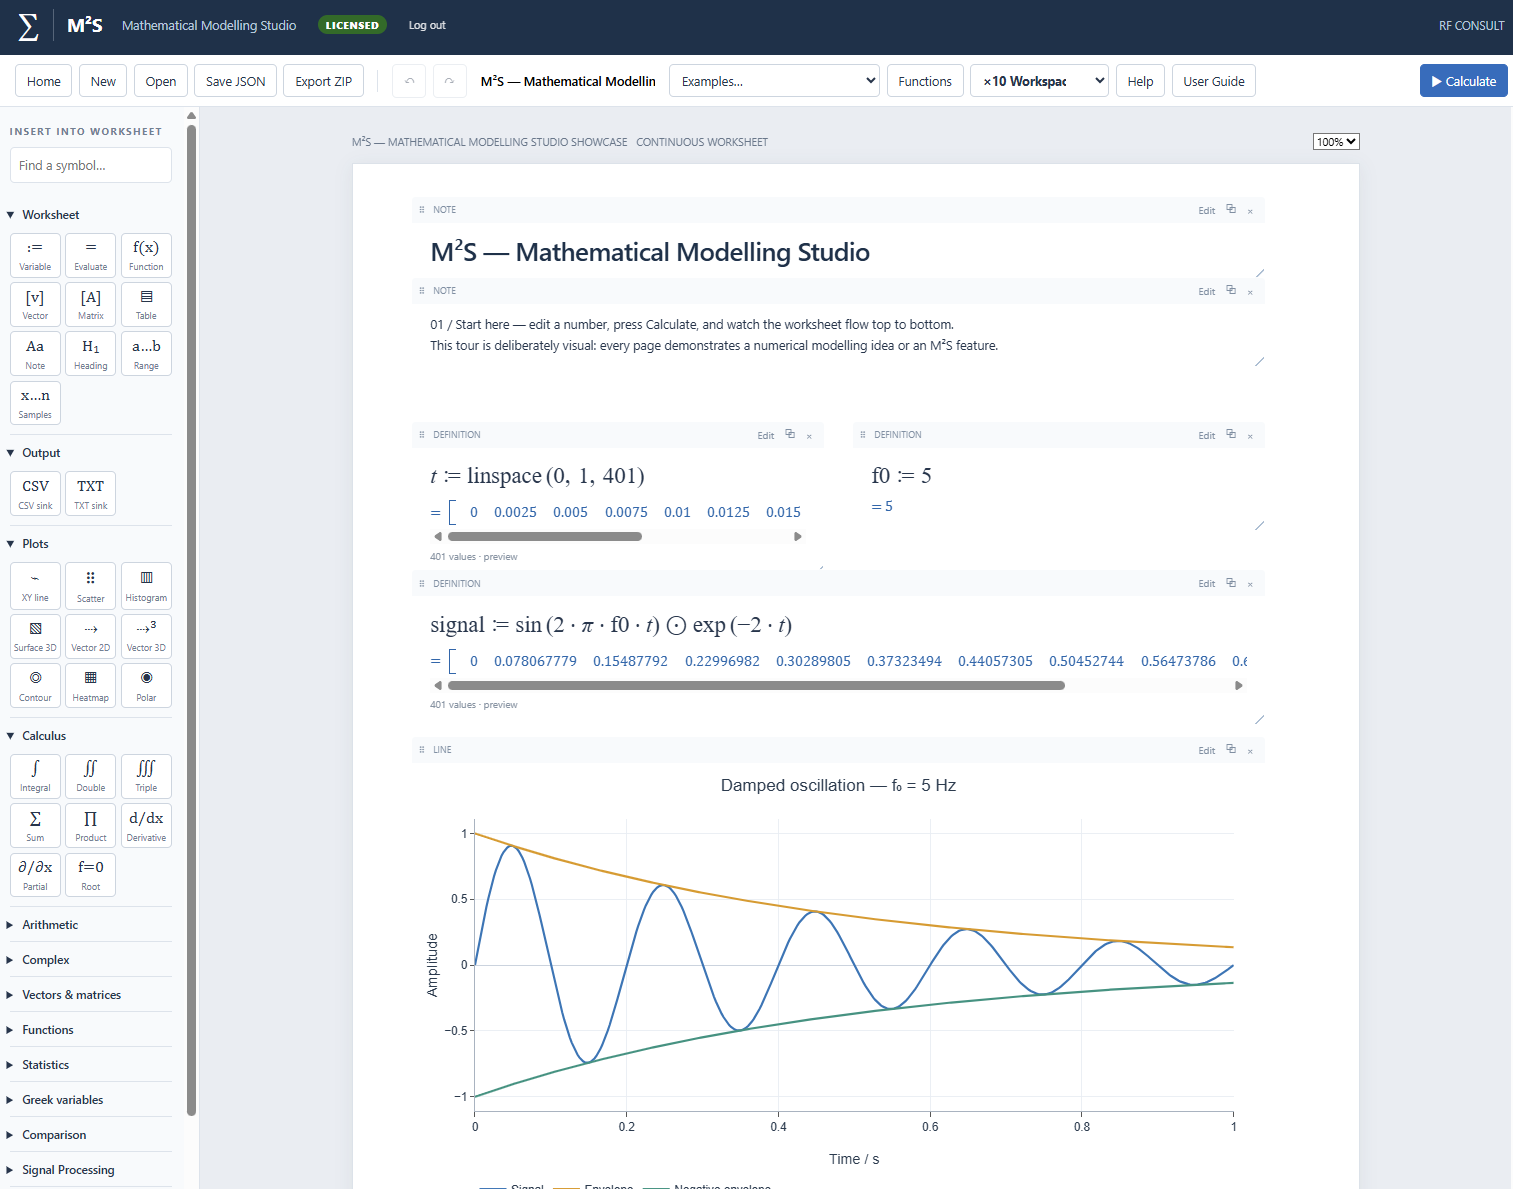
Task: Insert a Samples x...n block
Action: pyautogui.click(x=35, y=403)
